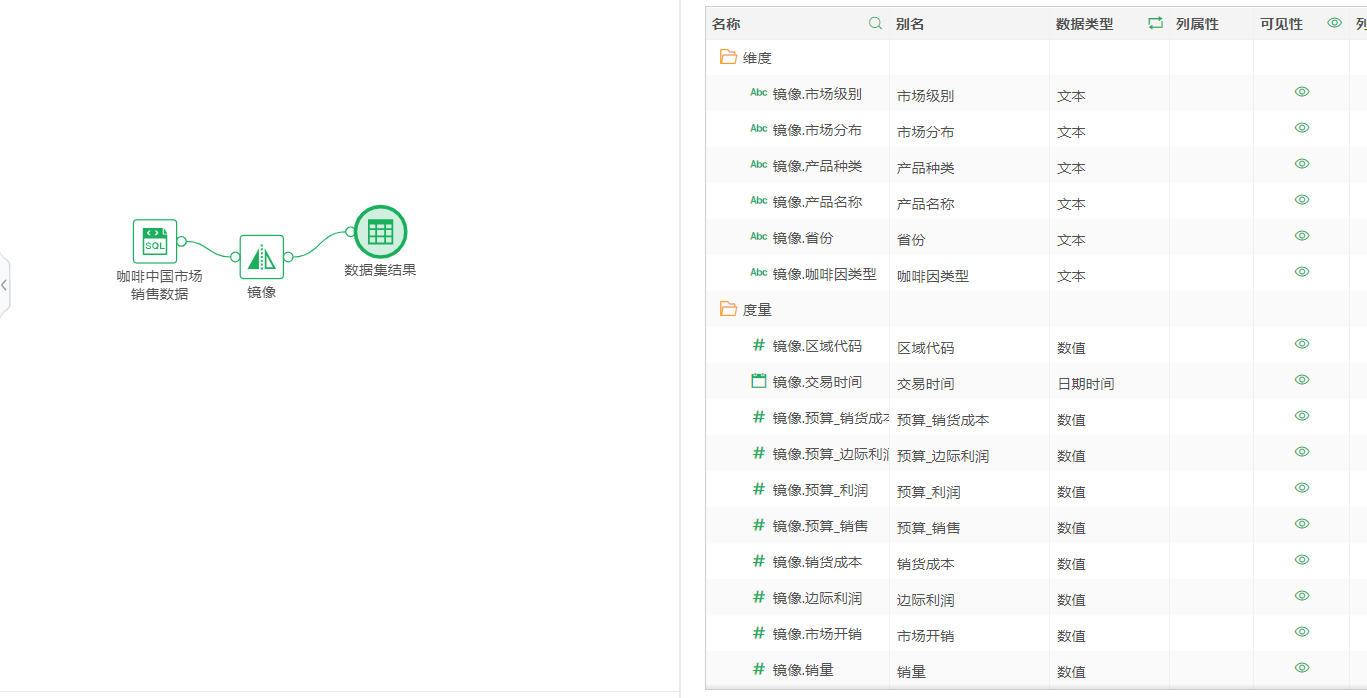The height and width of the screenshot is (698, 1367).
Task: Click the 日期时间 data type cell
Action: (x=1086, y=384)
